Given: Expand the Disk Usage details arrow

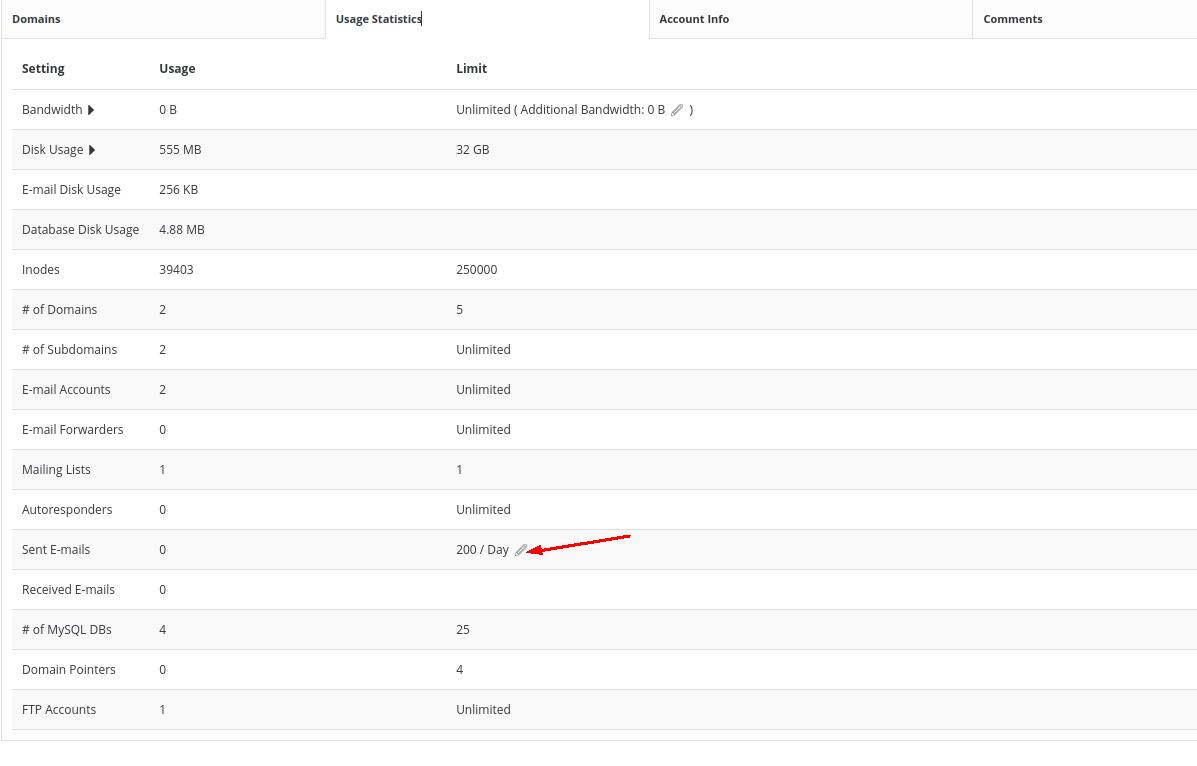Looking at the screenshot, I should tap(92, 150).
